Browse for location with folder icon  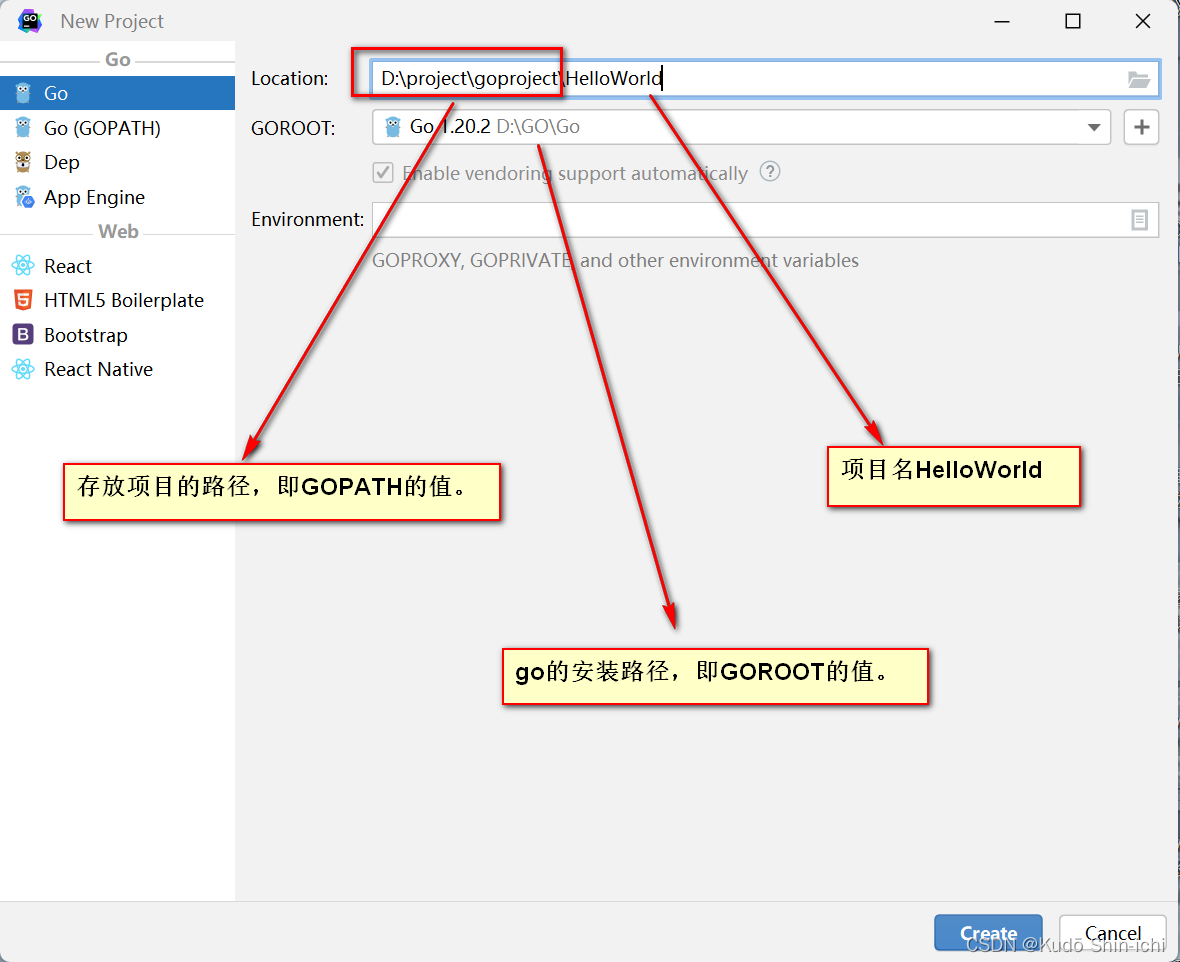click(x=1139, y=79)
